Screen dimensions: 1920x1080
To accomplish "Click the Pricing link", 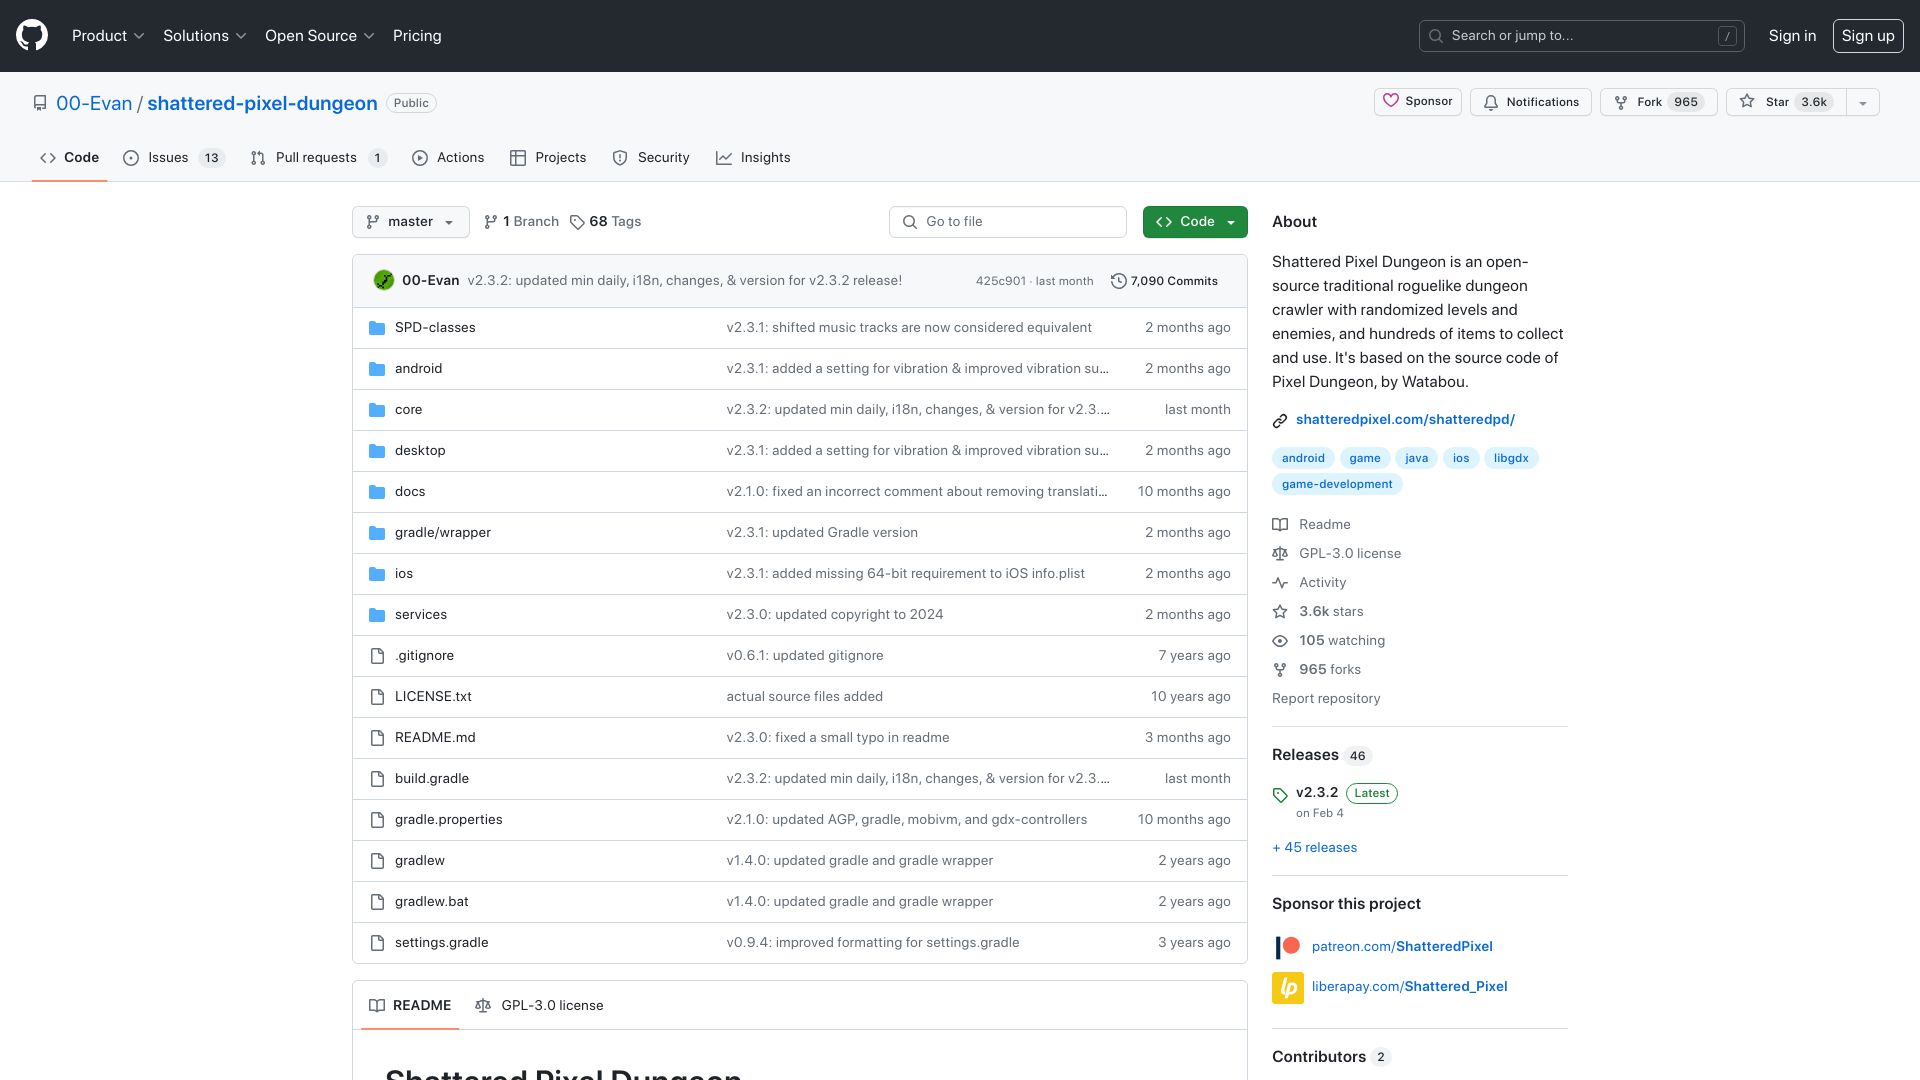I will click(x=417, y=36).
